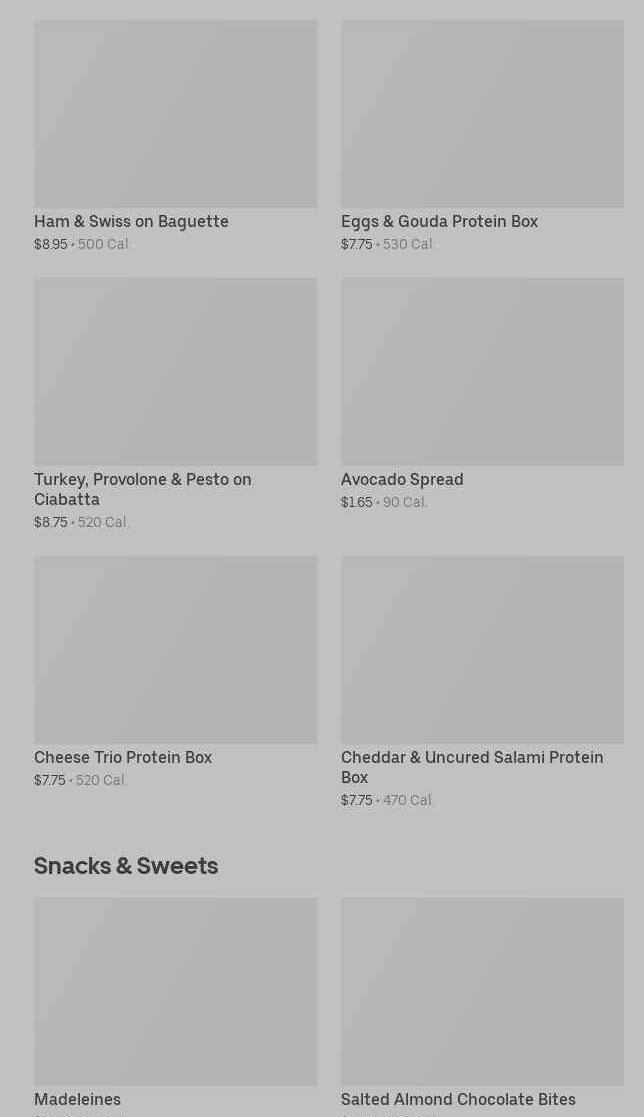644x1117 pixels.
Task: Open the Salted Almond Chocolate Bites image
Action: pos(482,991)
